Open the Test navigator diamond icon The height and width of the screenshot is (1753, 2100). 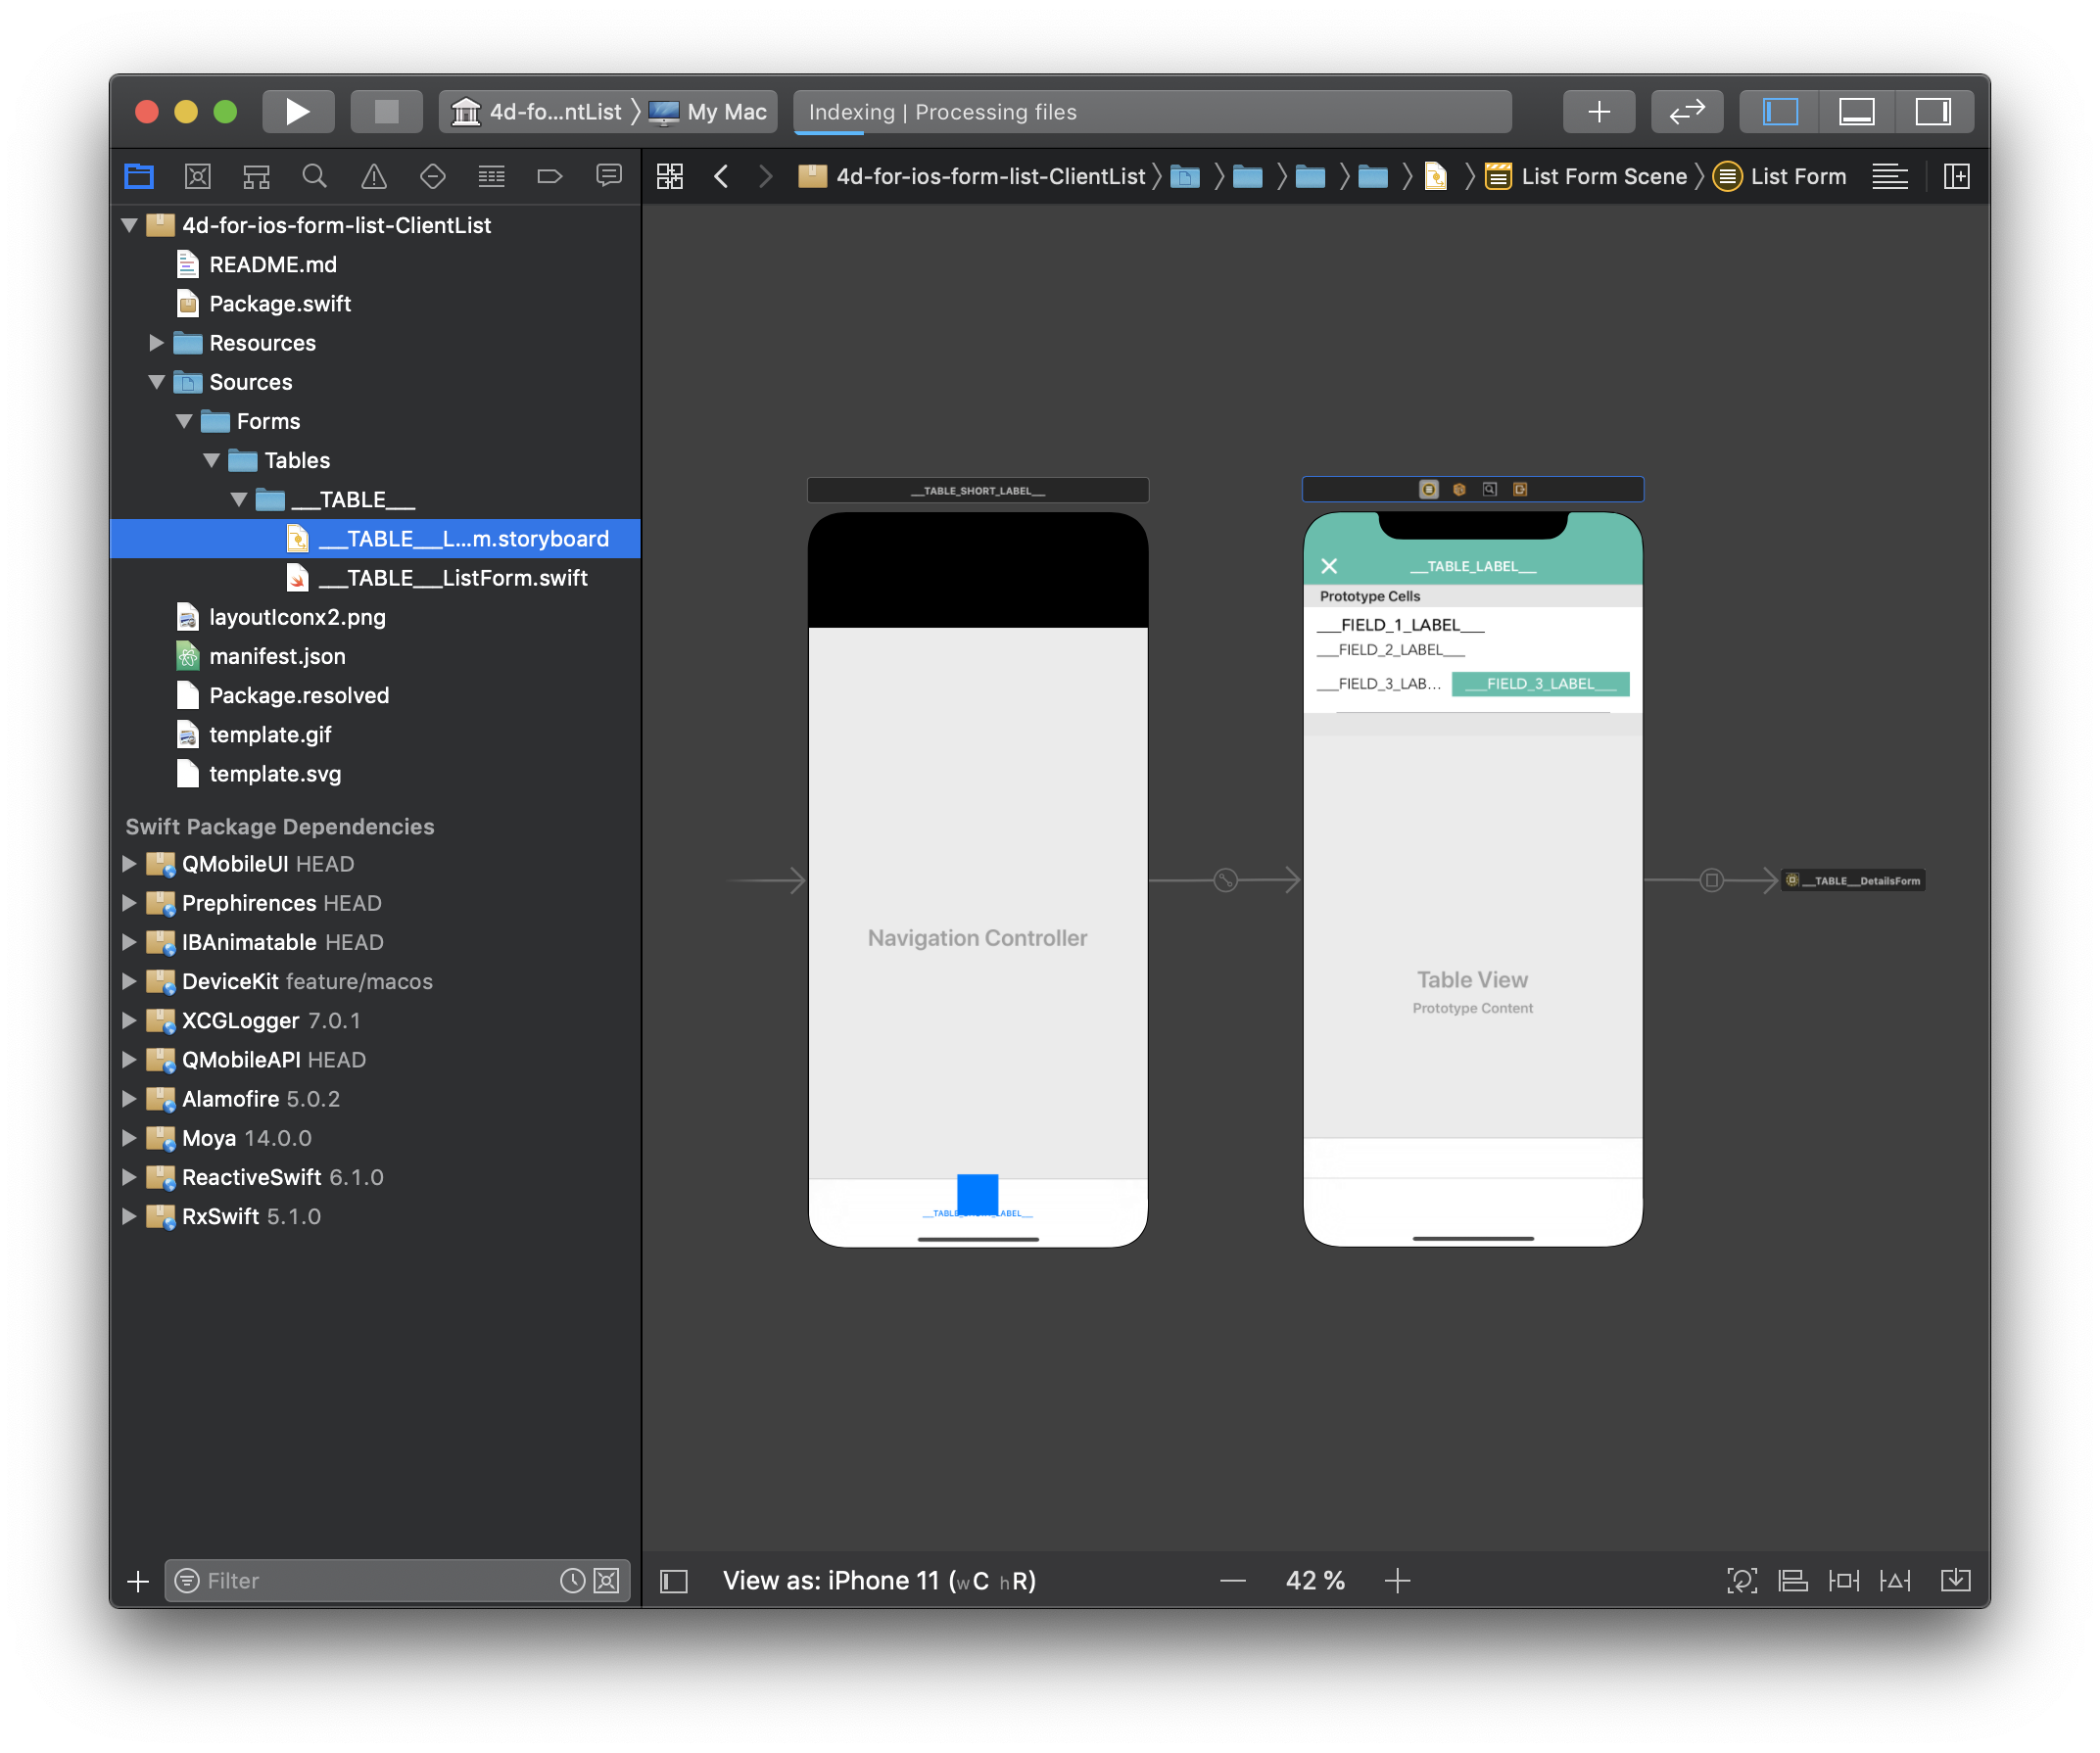pyautogui.click(x=432, y=176)
